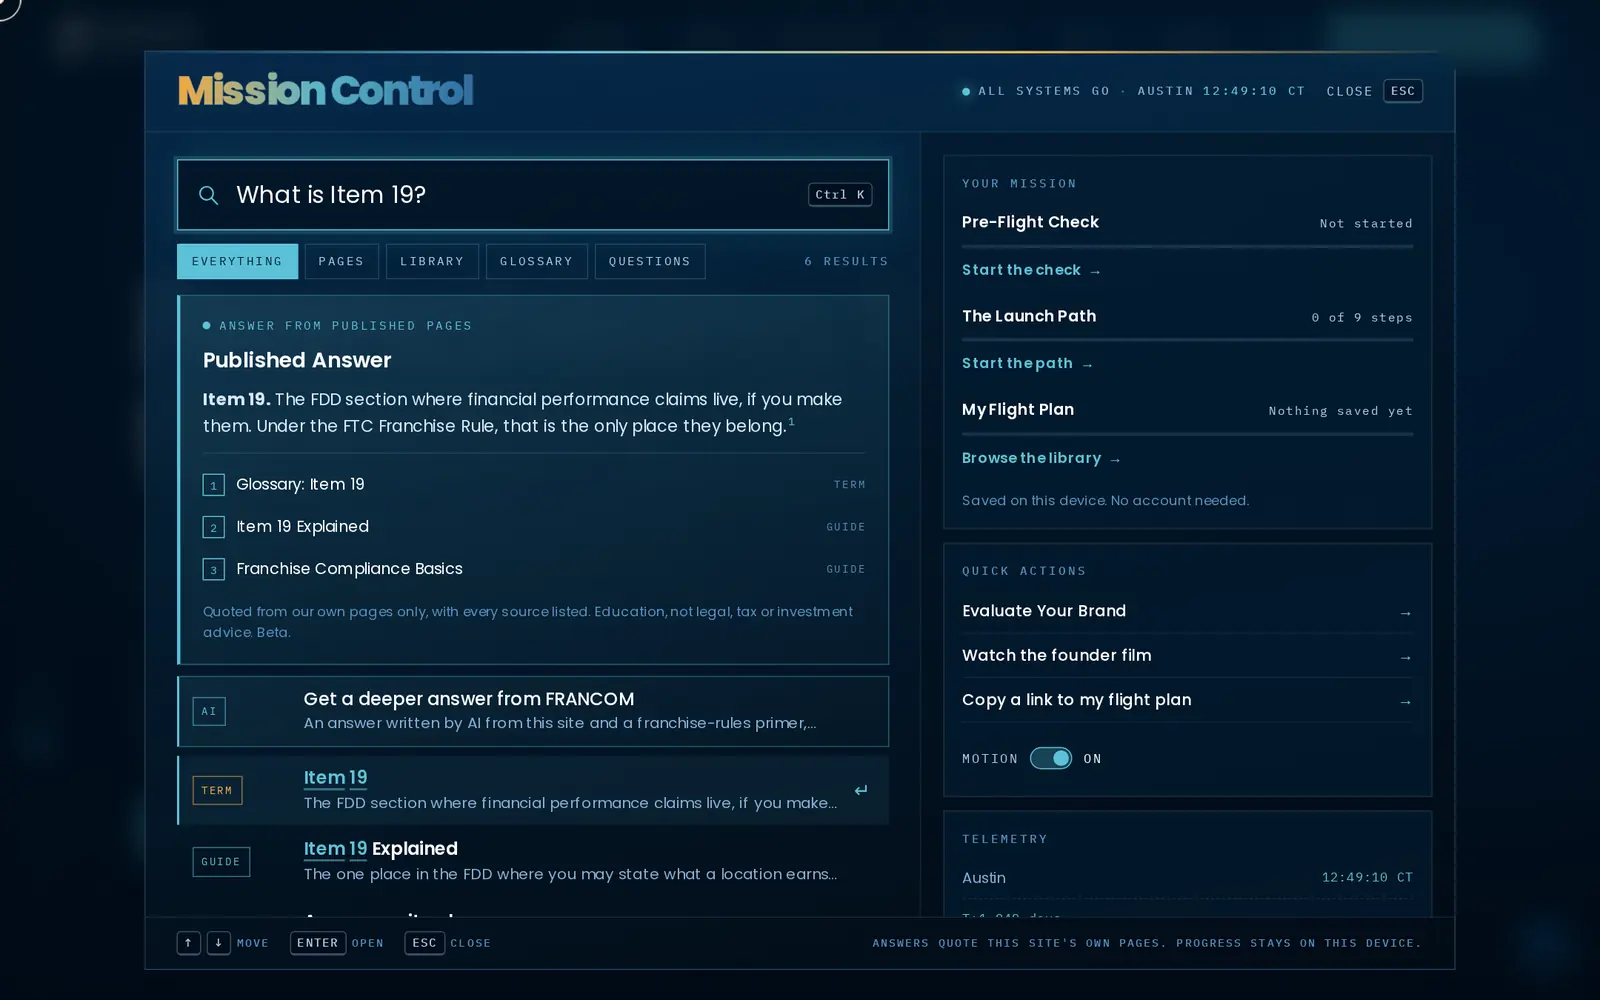The height and width of the screenshot is (1000, 1600).
Task: Switch to the Questions tab
Action: (x=650, y=261)
